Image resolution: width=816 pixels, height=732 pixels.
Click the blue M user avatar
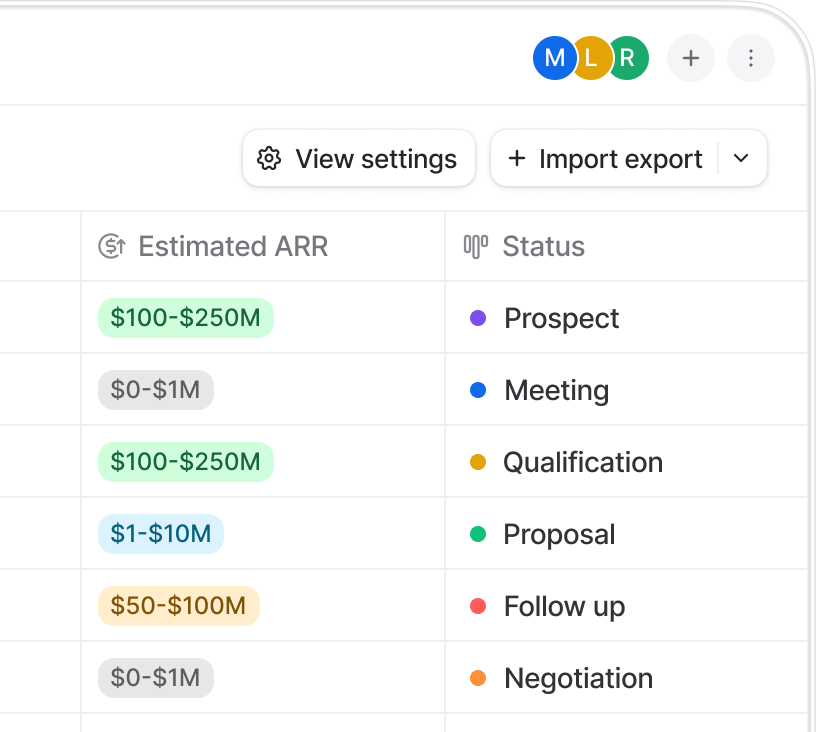[553, 58]
